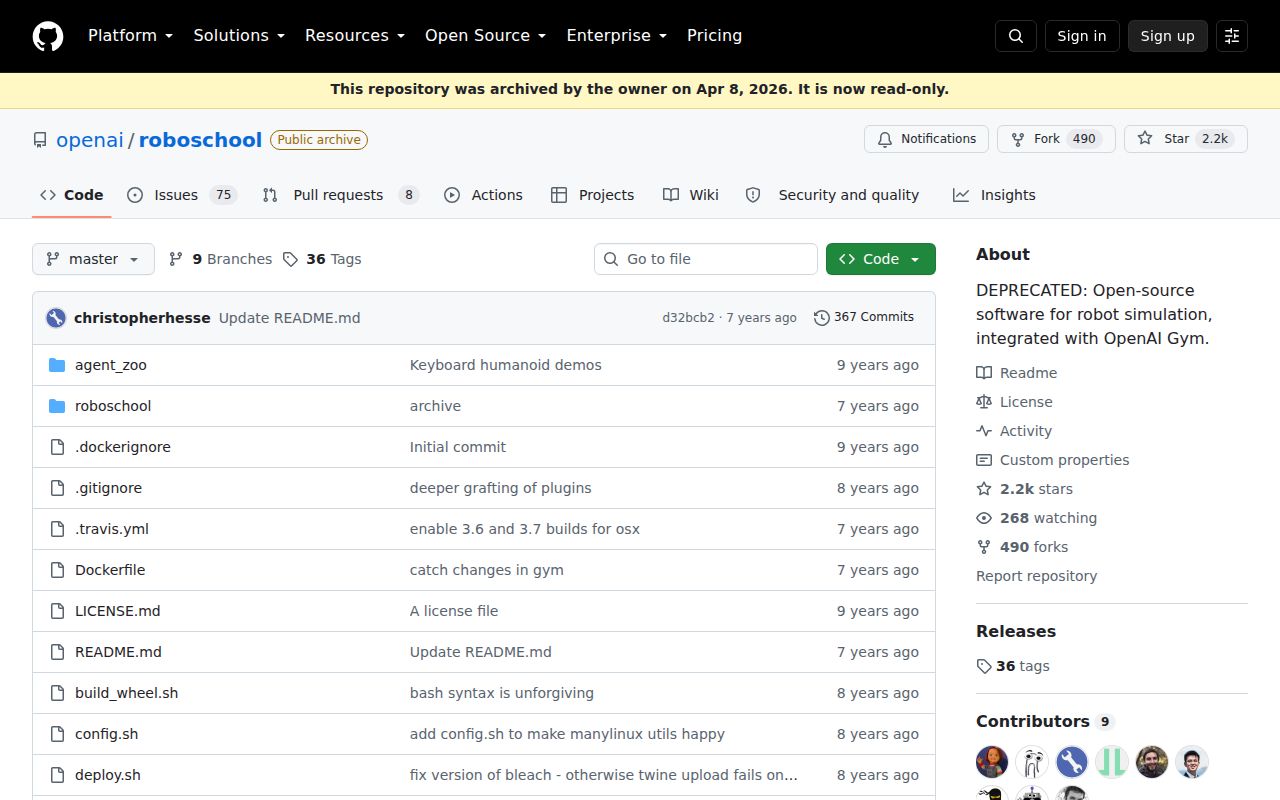Select the Code tab
Screen dimensions: 1280x800
(72, 195)
